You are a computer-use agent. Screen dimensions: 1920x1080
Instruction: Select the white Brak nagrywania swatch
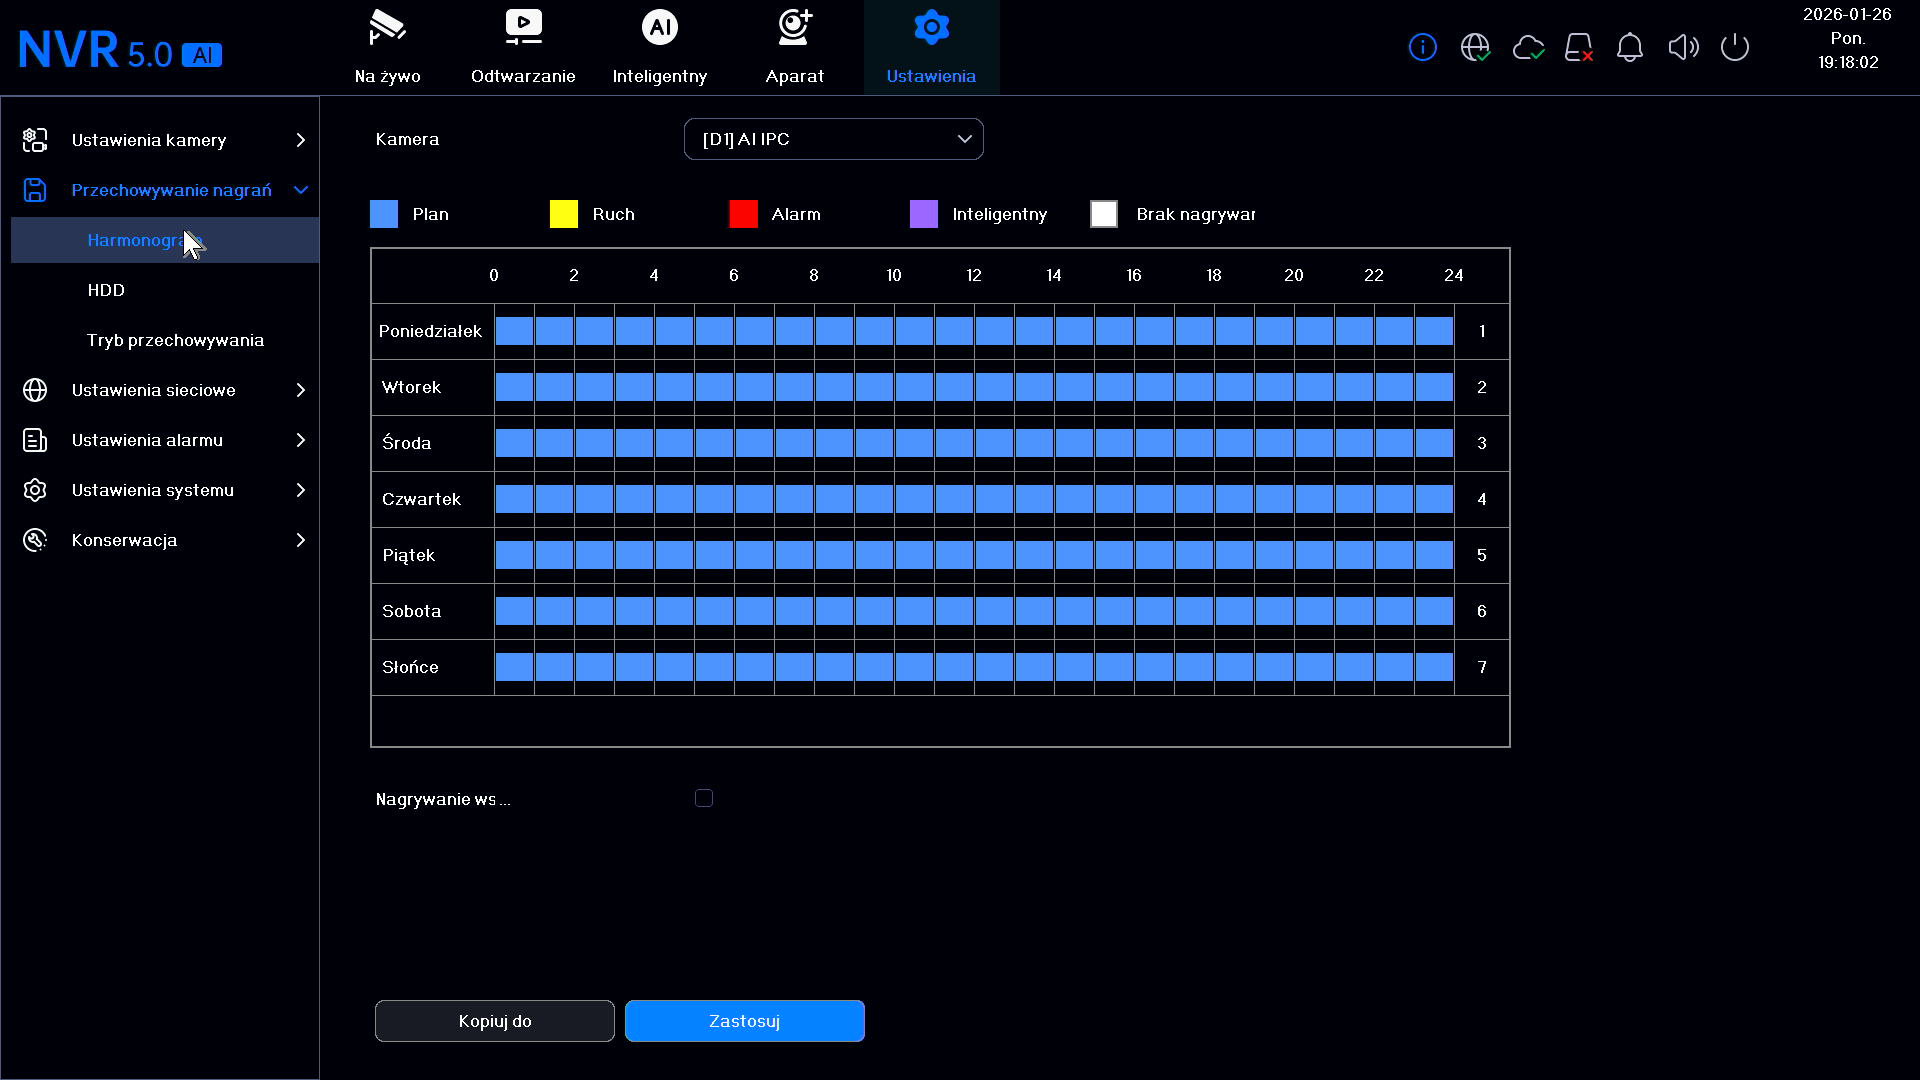[x=1104, y=214]
